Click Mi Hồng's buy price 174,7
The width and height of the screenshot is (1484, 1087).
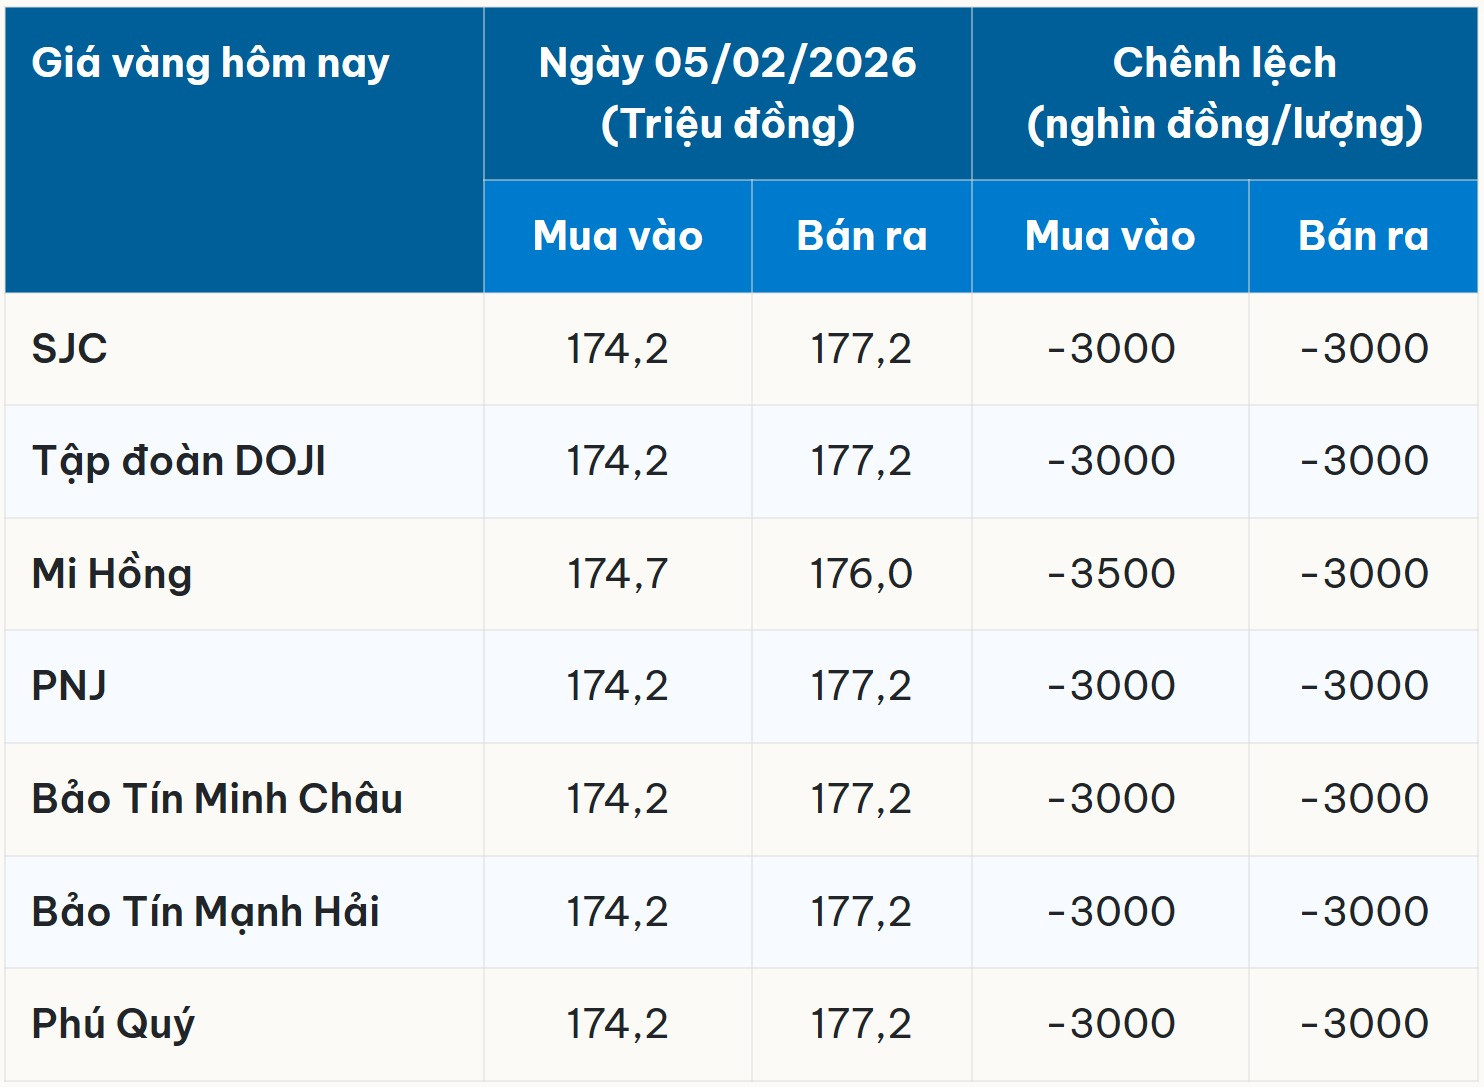617,574
